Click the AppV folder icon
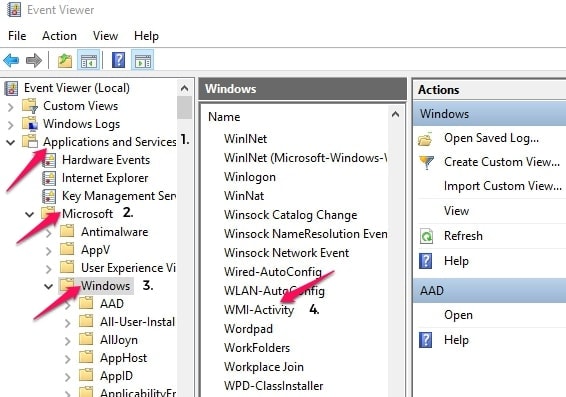 coord(67,249)
